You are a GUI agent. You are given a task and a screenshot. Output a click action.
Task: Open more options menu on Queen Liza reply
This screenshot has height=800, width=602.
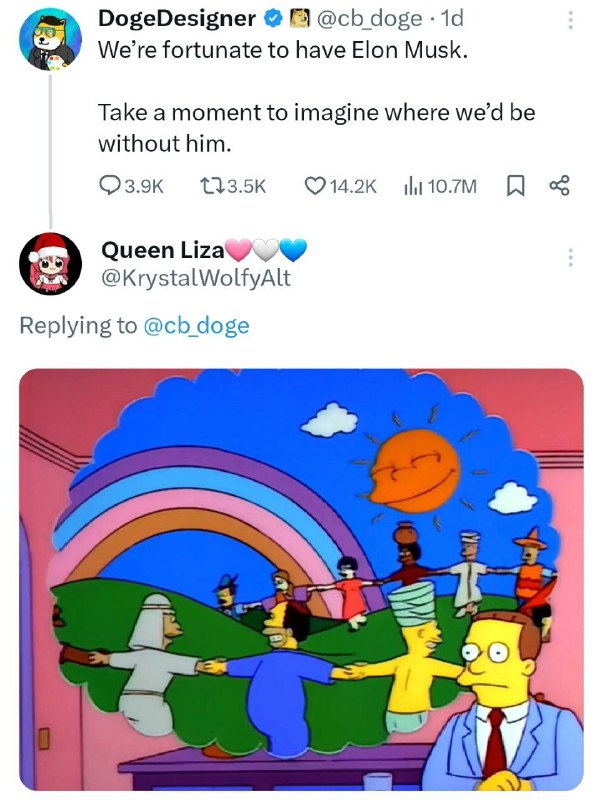570,257
